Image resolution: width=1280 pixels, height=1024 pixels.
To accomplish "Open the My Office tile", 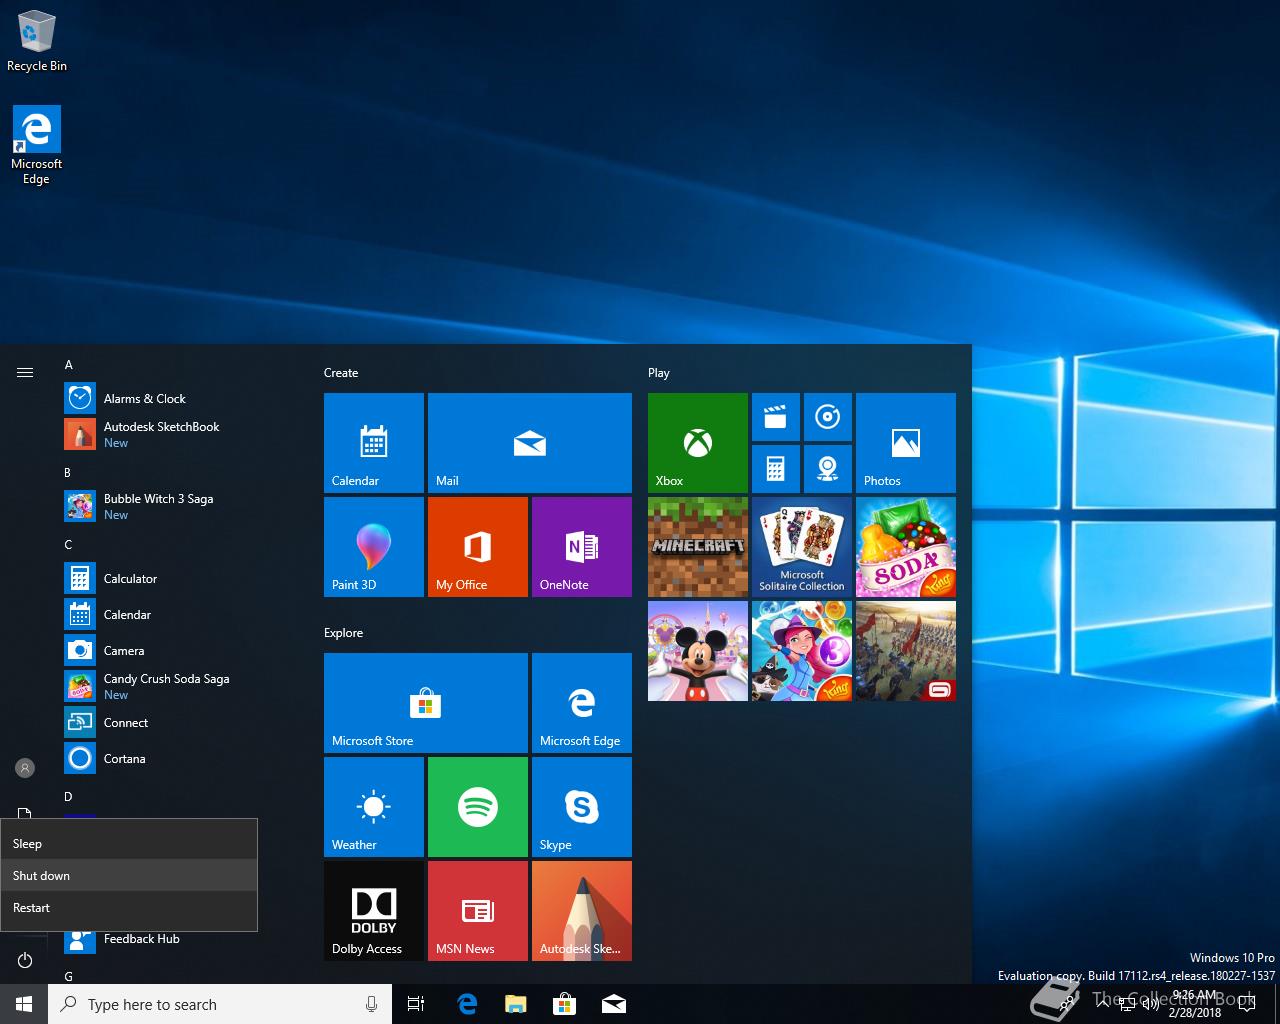I will point(478,547).
